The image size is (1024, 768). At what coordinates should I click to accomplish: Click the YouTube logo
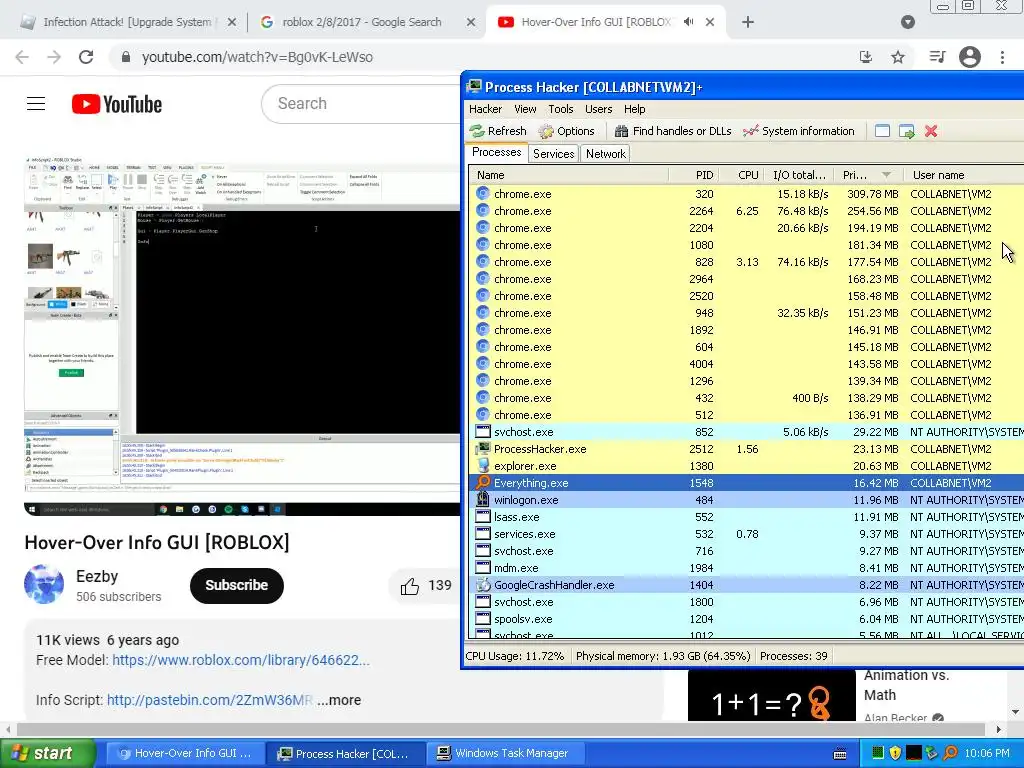(117, 104)
